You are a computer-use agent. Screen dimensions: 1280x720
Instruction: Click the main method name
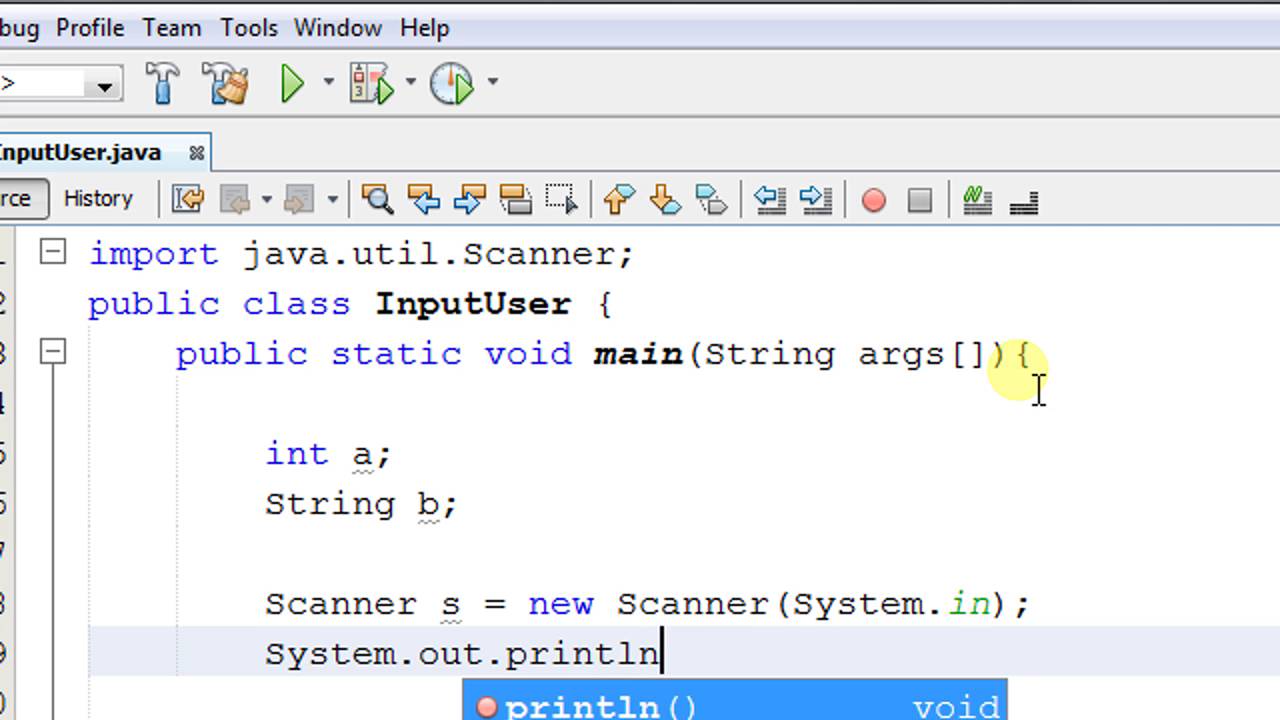tap(638, 354)
